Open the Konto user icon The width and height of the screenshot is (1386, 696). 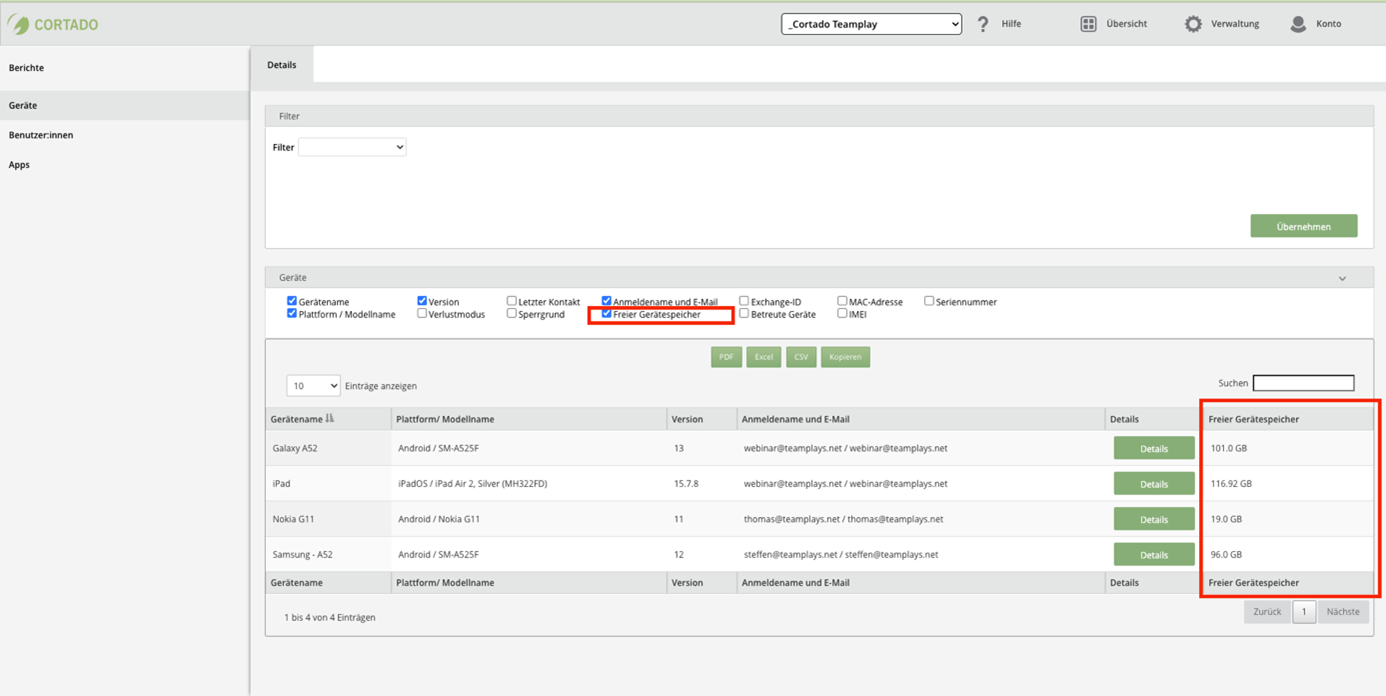coord(1298,24)
